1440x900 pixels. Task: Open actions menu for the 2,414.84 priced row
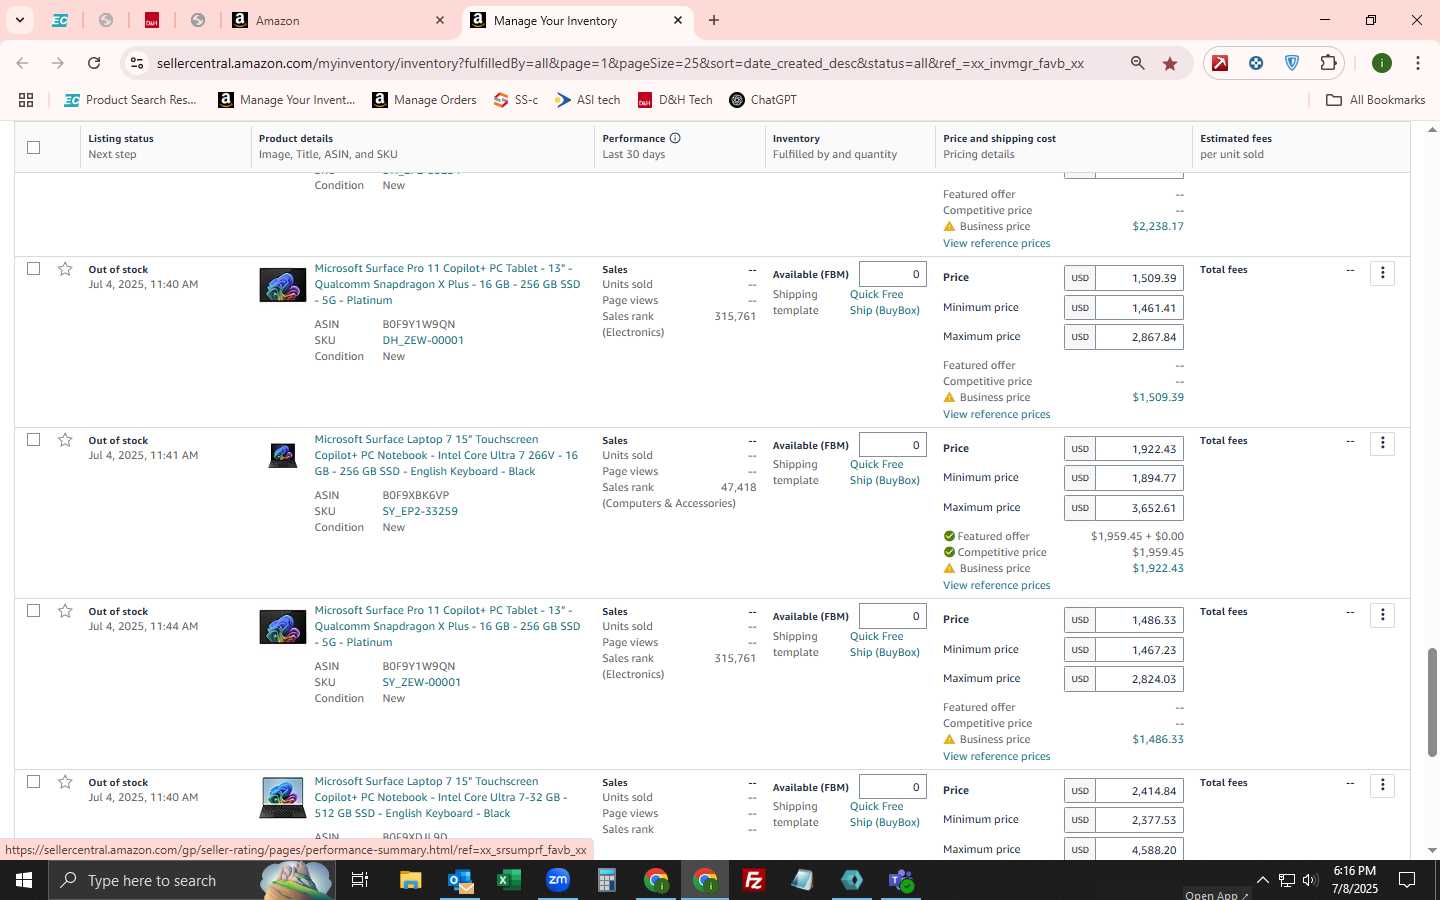pos(1382,786)
